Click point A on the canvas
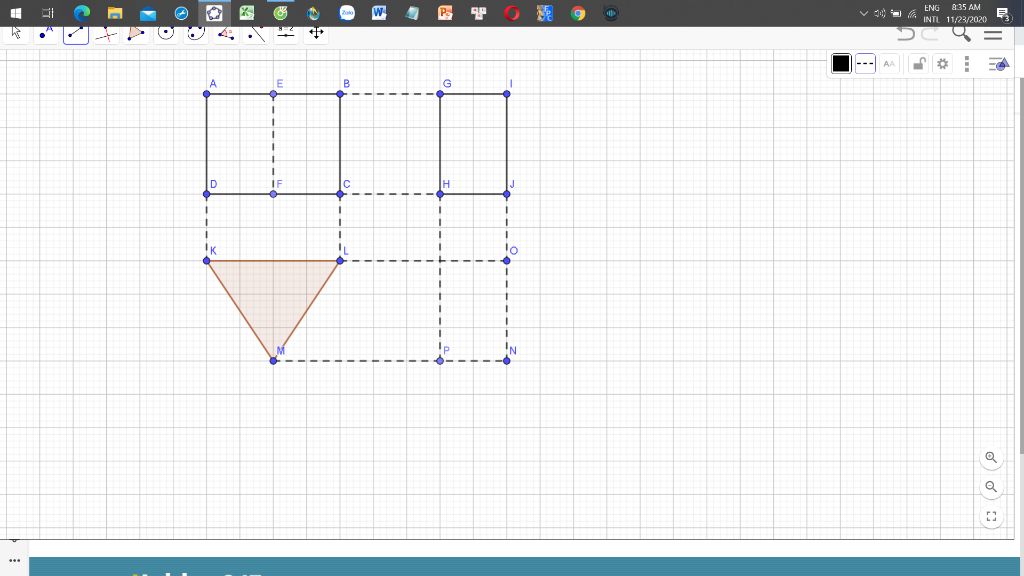The height and width of the screenshot is (576, 1024). pyautogui.click(x=206, y=94)
